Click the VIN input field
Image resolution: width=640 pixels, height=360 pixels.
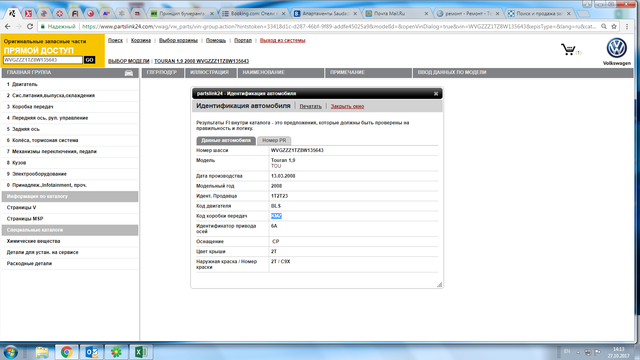(x=43, y=60)
